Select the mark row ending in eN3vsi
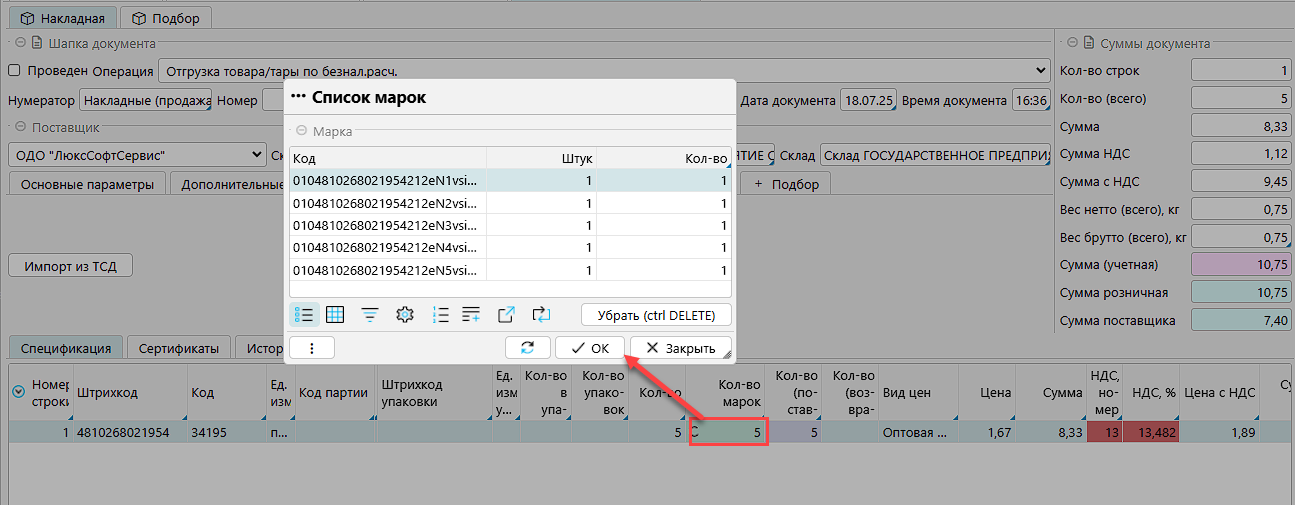The image size is (1295, 505). (386, 226)
